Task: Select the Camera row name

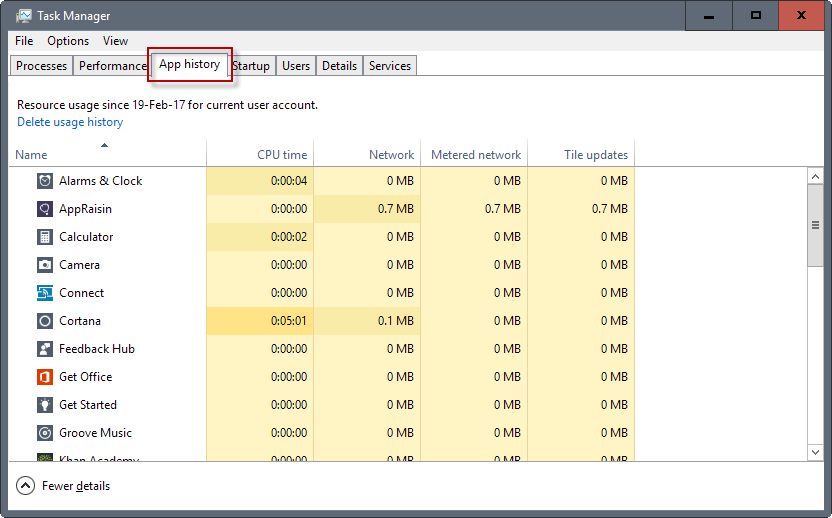Action: pyautogui.click(x=79, y=265)
